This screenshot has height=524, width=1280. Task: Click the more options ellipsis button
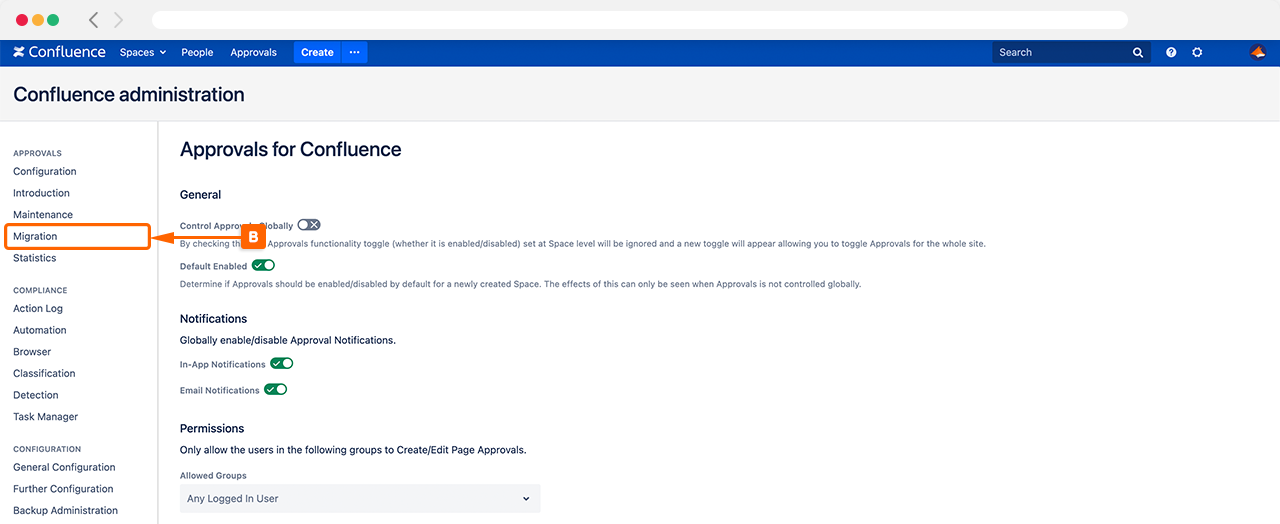coord(354,53)
